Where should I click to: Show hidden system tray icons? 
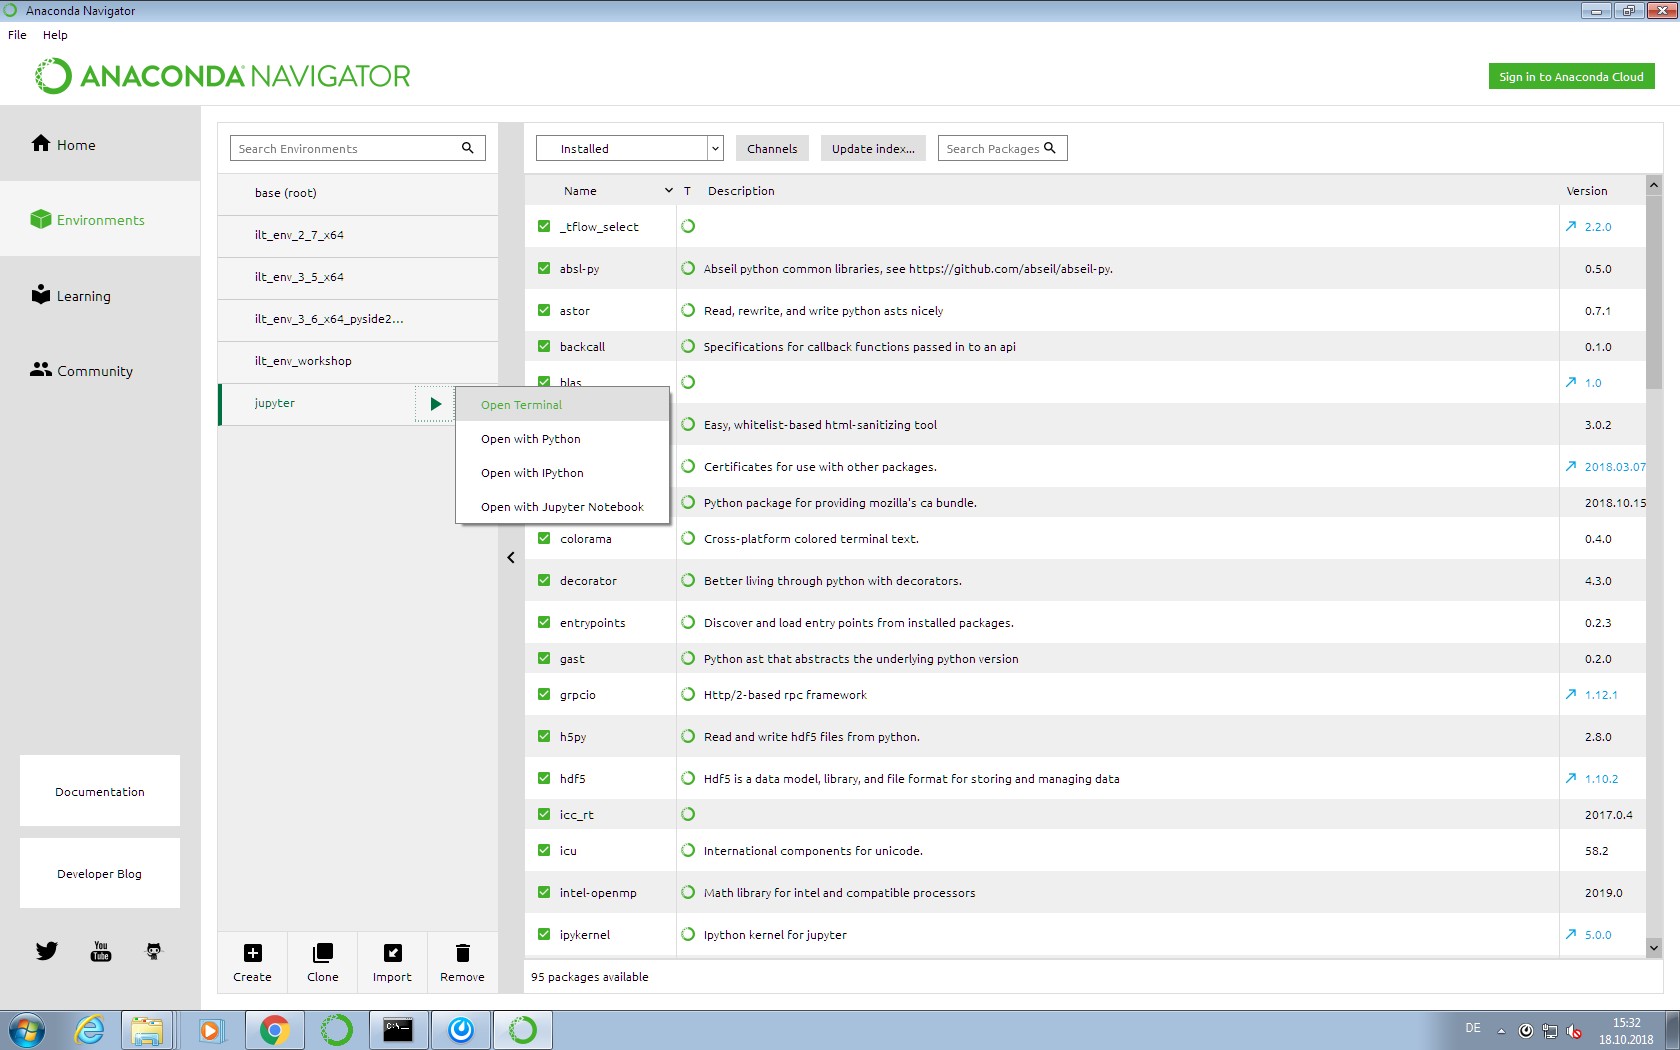coord(1501,1030)
